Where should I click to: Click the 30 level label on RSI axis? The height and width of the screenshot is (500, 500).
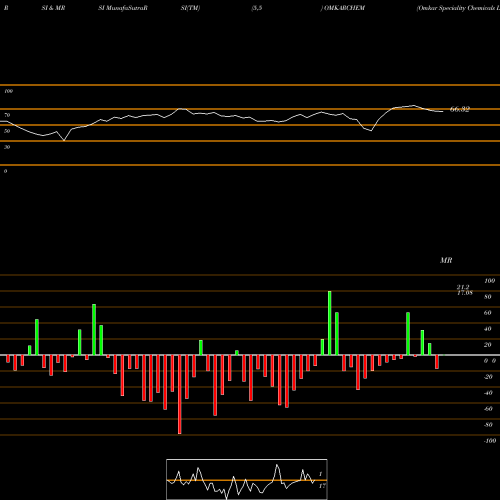click(x=7, y=147)
